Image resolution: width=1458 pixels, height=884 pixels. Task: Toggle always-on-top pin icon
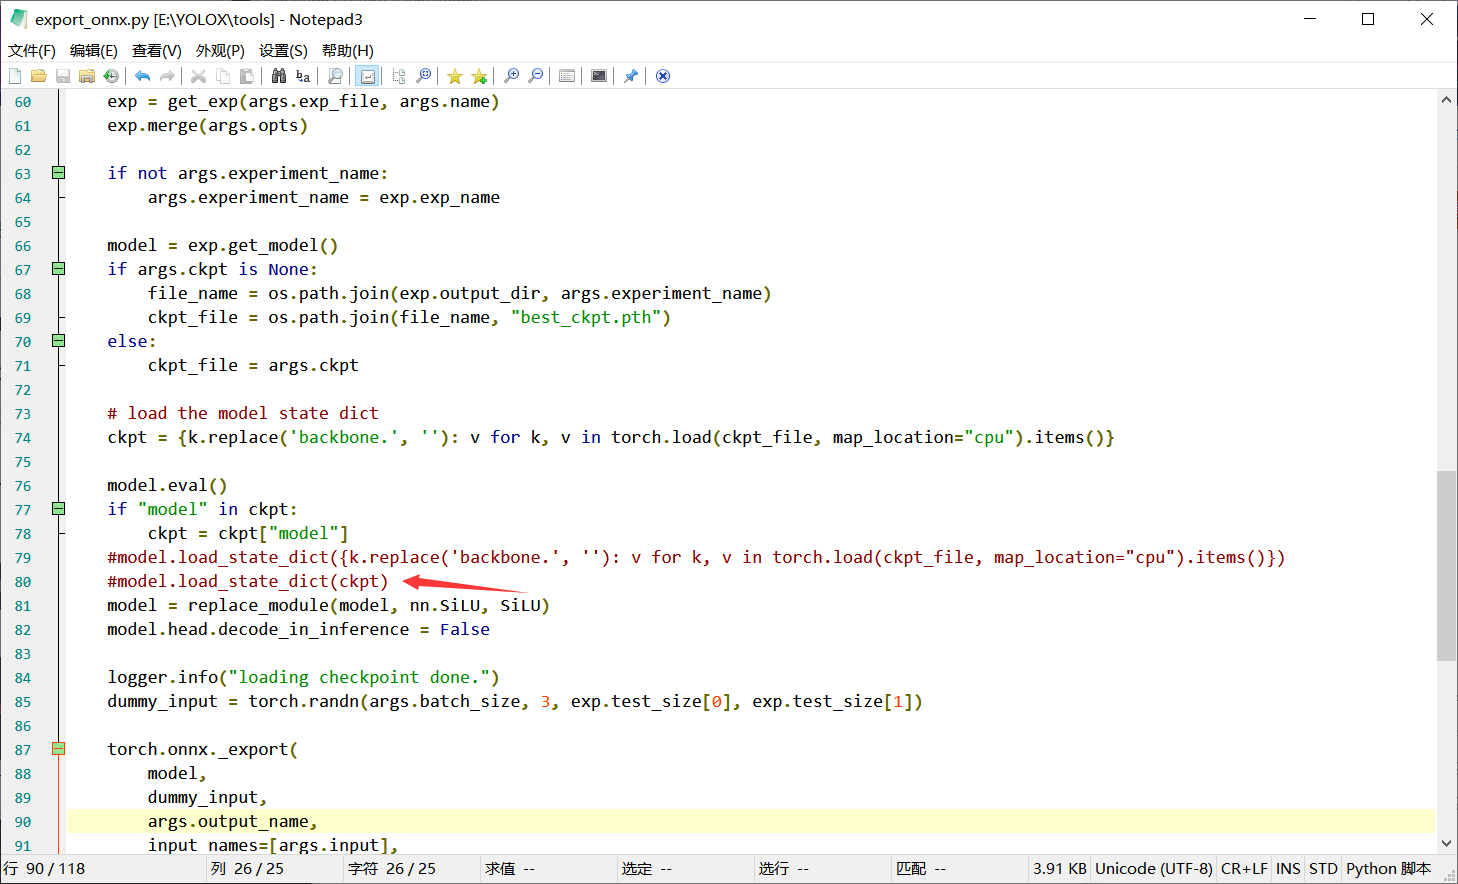click(630, 75)
